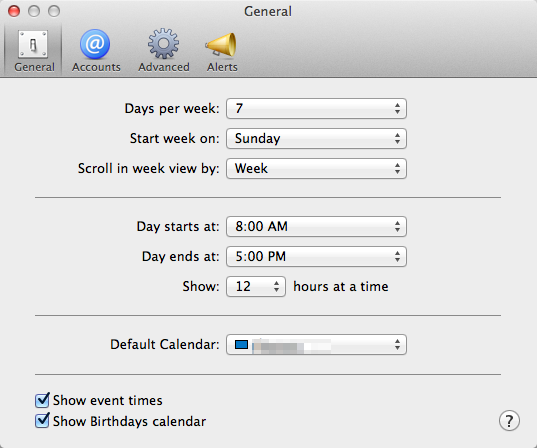Click the help question mark button
Screen dimensions: 537x448
pyautogui.click(x=509, y=420)
